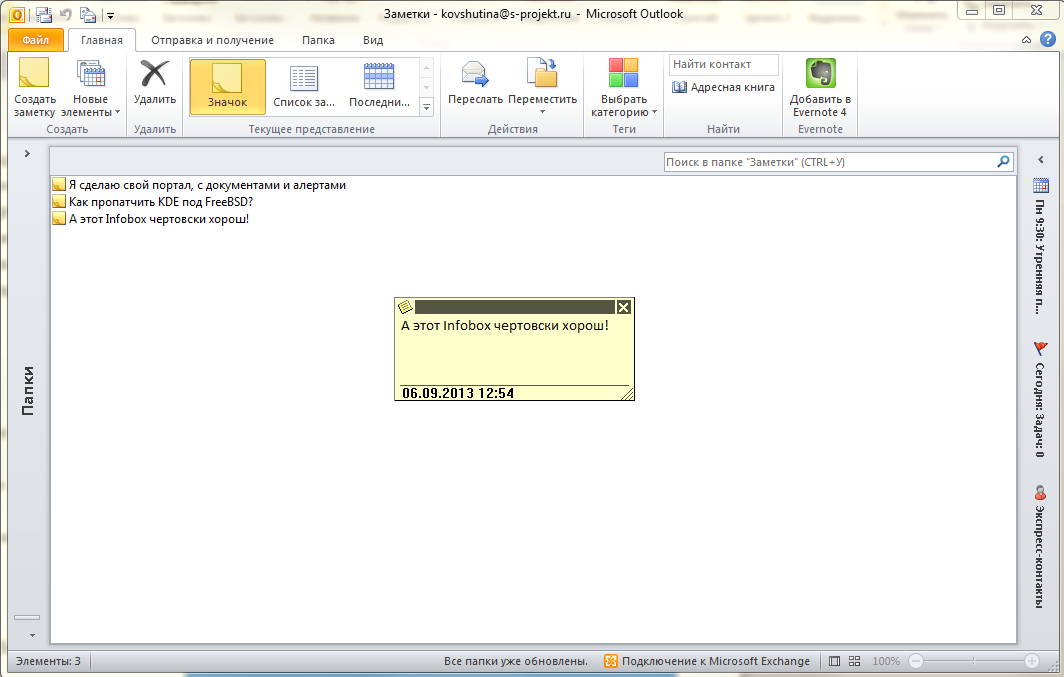Click the note icon beside 'Я сделаю свой портал'
Viewport: 1064px width, 677px height.
[59, 185]
